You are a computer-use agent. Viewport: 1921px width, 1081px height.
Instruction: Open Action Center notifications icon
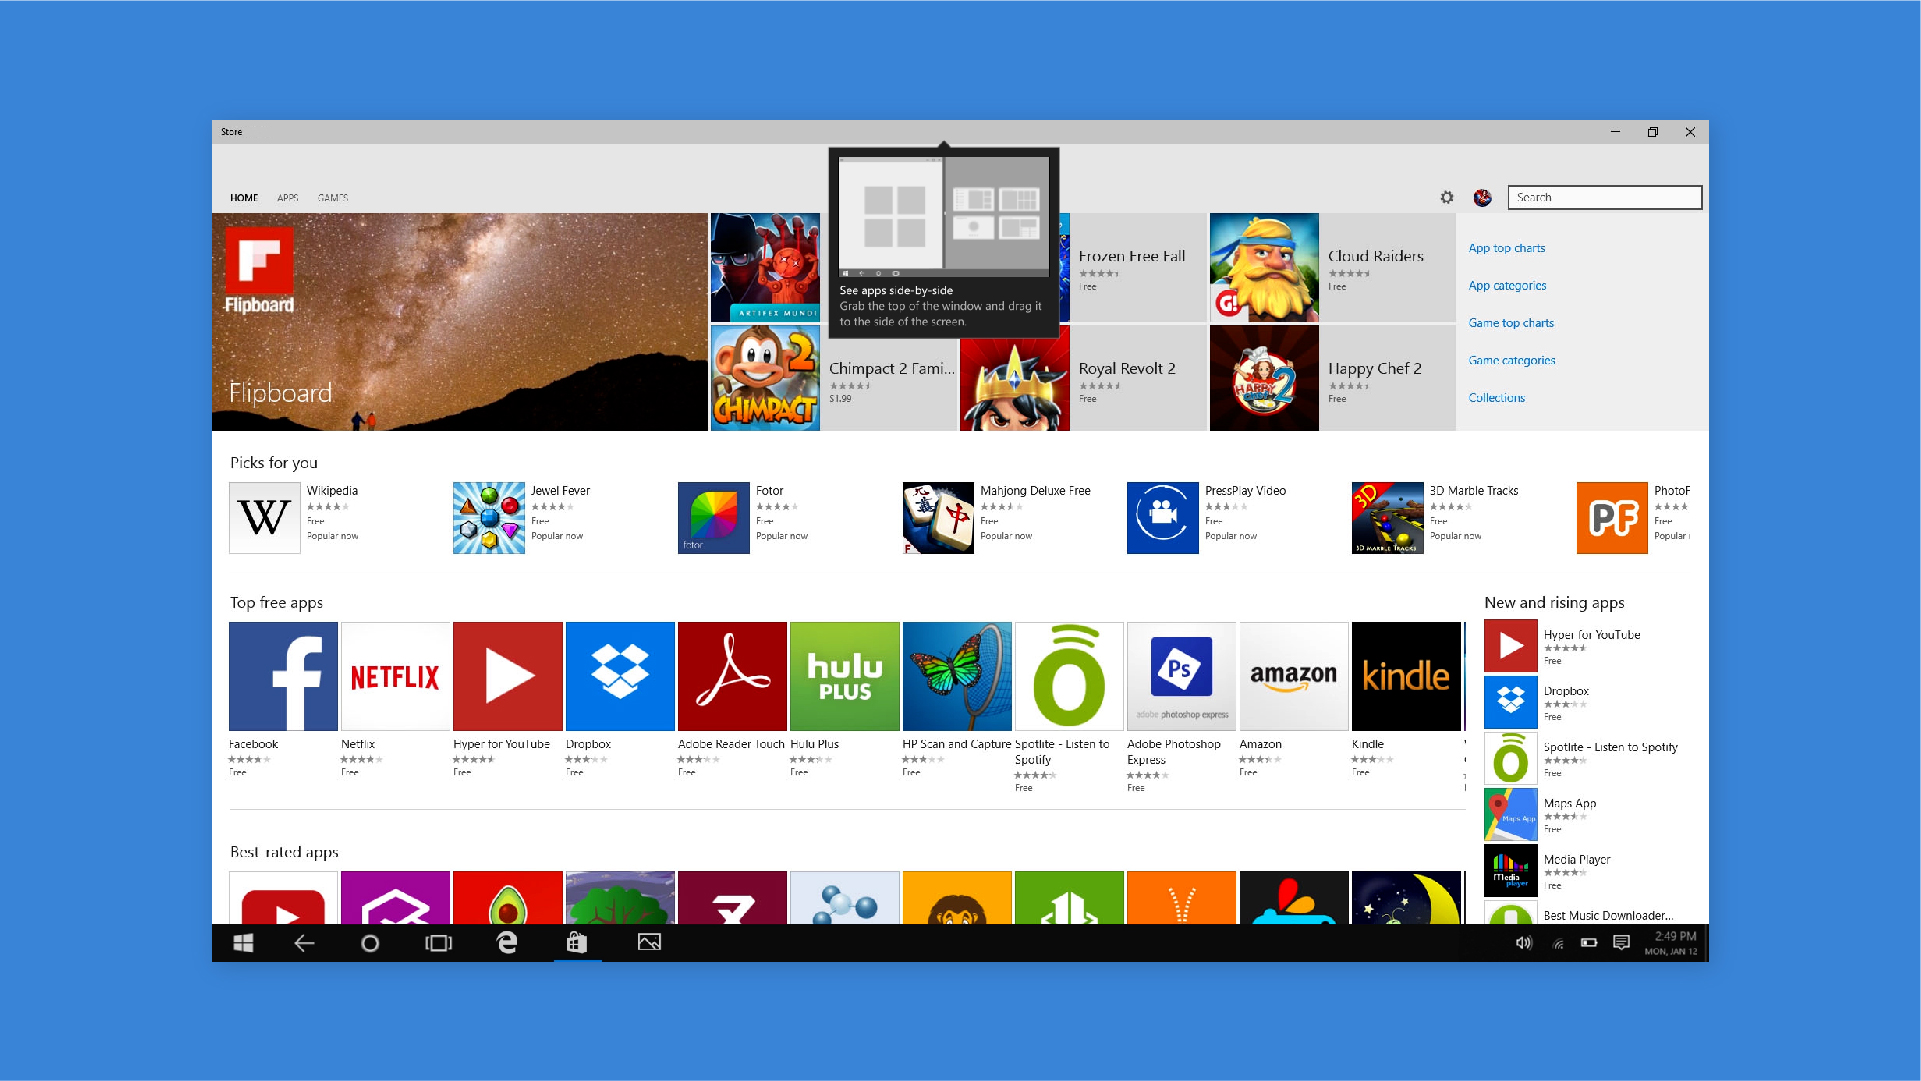click(x=1621, y=943)
